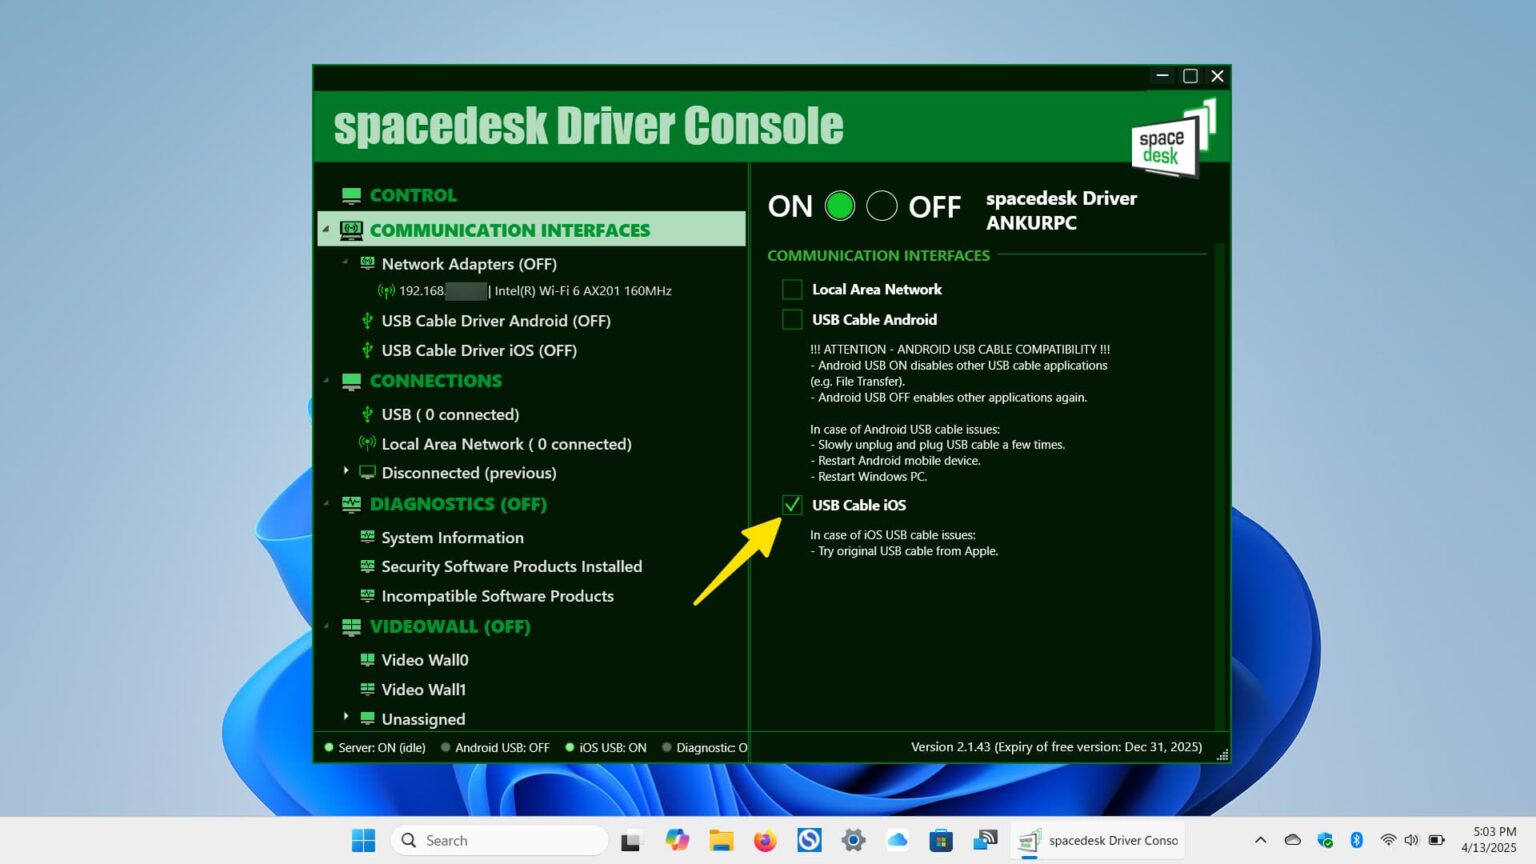
Task: Collapse the CONNECTIONS tree section
Action: [x=326, y=381]
